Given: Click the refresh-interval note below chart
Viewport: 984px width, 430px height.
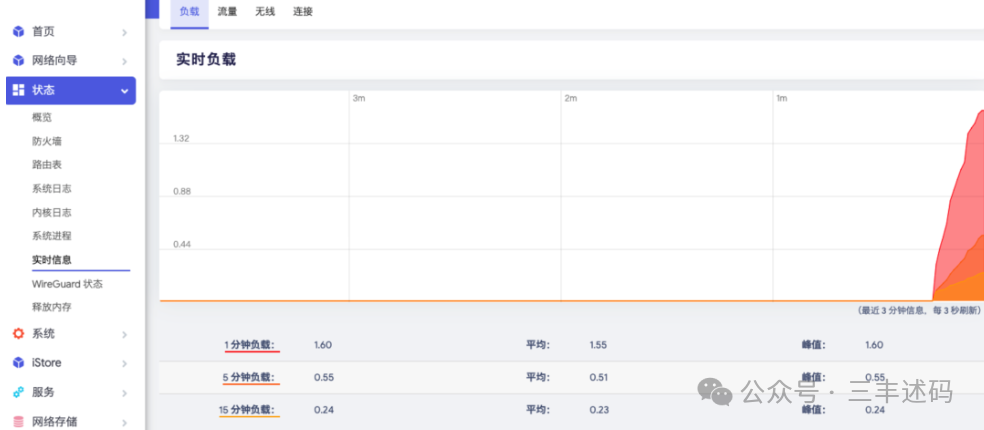Looking at the screenshot, I should tap(919, 311).
